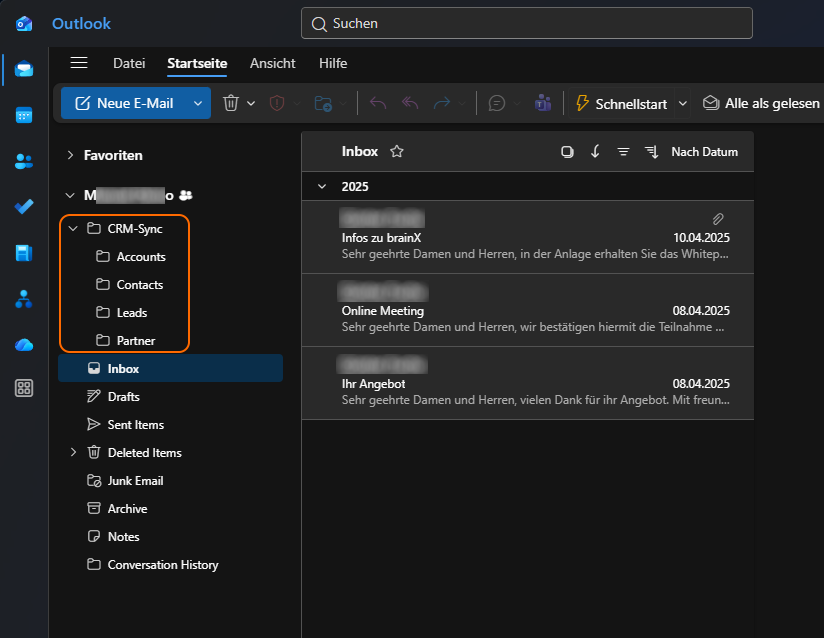The width and height of the screenshot is (824, 638).
Task: Click the shared mailbox people icon
Action: (186, 195)
